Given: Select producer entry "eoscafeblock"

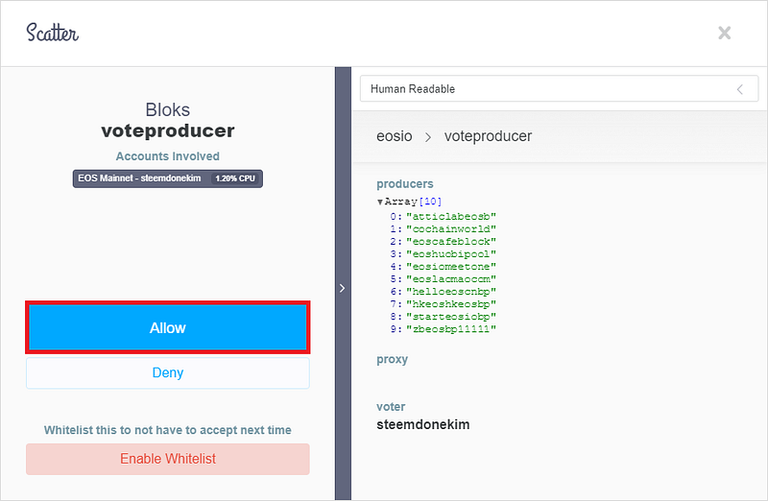Looking at the screenshot, I should pos(451,241).
